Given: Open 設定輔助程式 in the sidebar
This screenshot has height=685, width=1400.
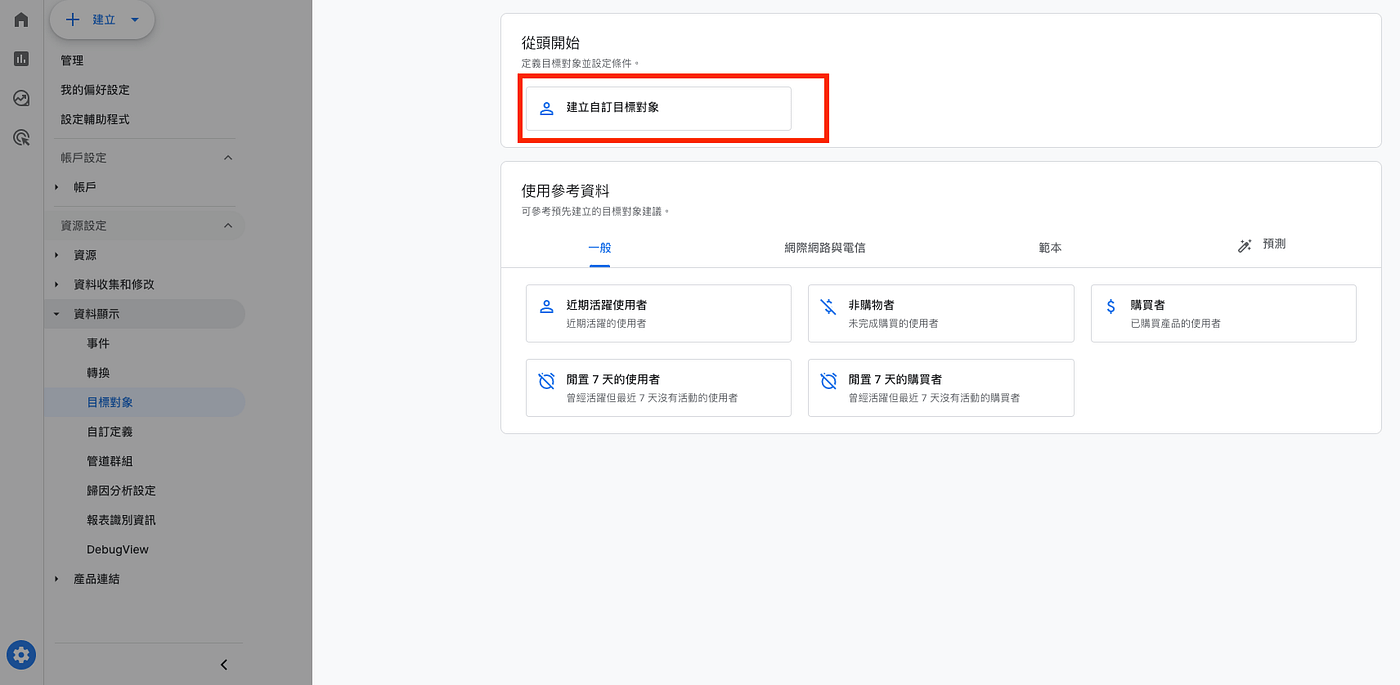Looking at the screenshot, I should (x=95, y=120).
